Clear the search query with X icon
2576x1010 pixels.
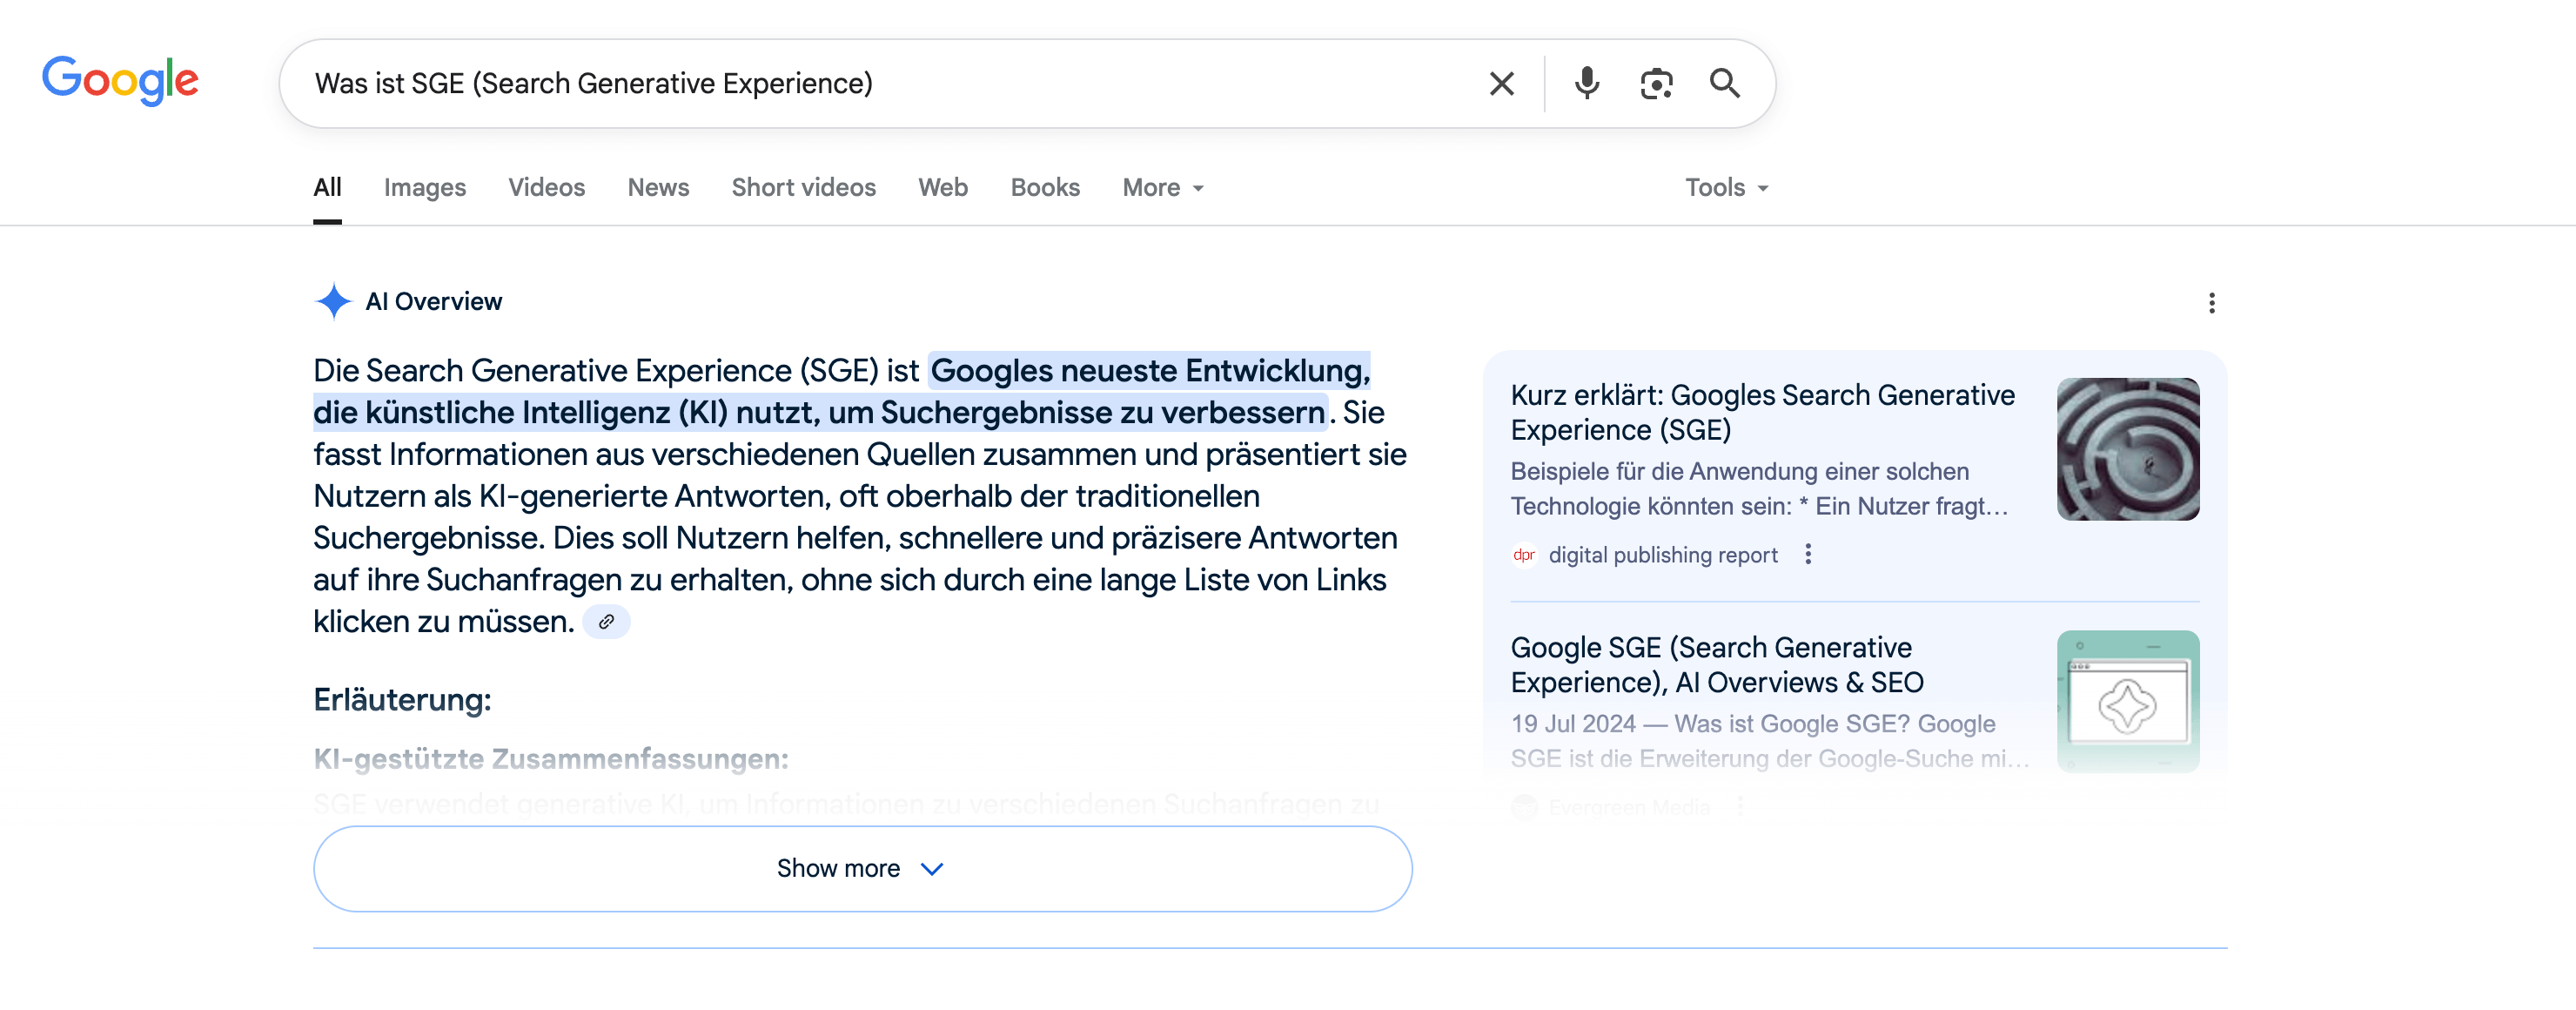tap(1501, 84)
